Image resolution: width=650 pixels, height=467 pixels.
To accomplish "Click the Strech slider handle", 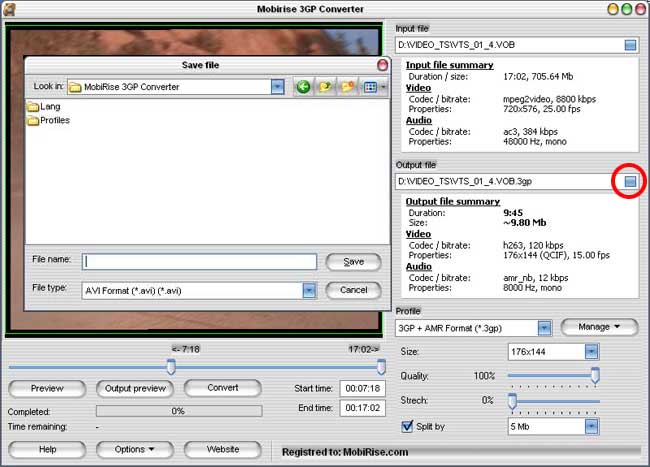I will [x=512, y=401].
